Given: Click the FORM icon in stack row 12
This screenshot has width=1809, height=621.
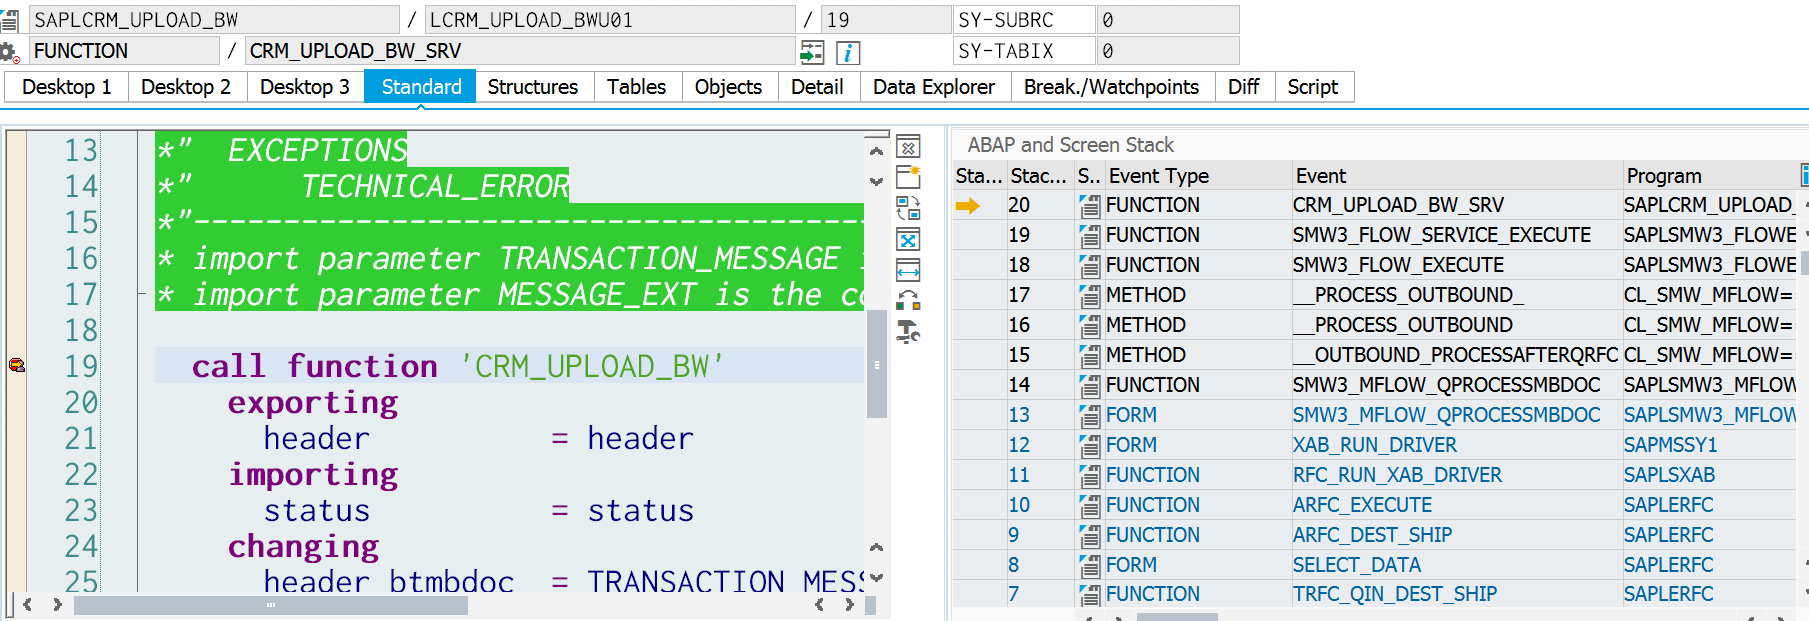Looking at the screenshot, I should click(x=1089, y=446).
